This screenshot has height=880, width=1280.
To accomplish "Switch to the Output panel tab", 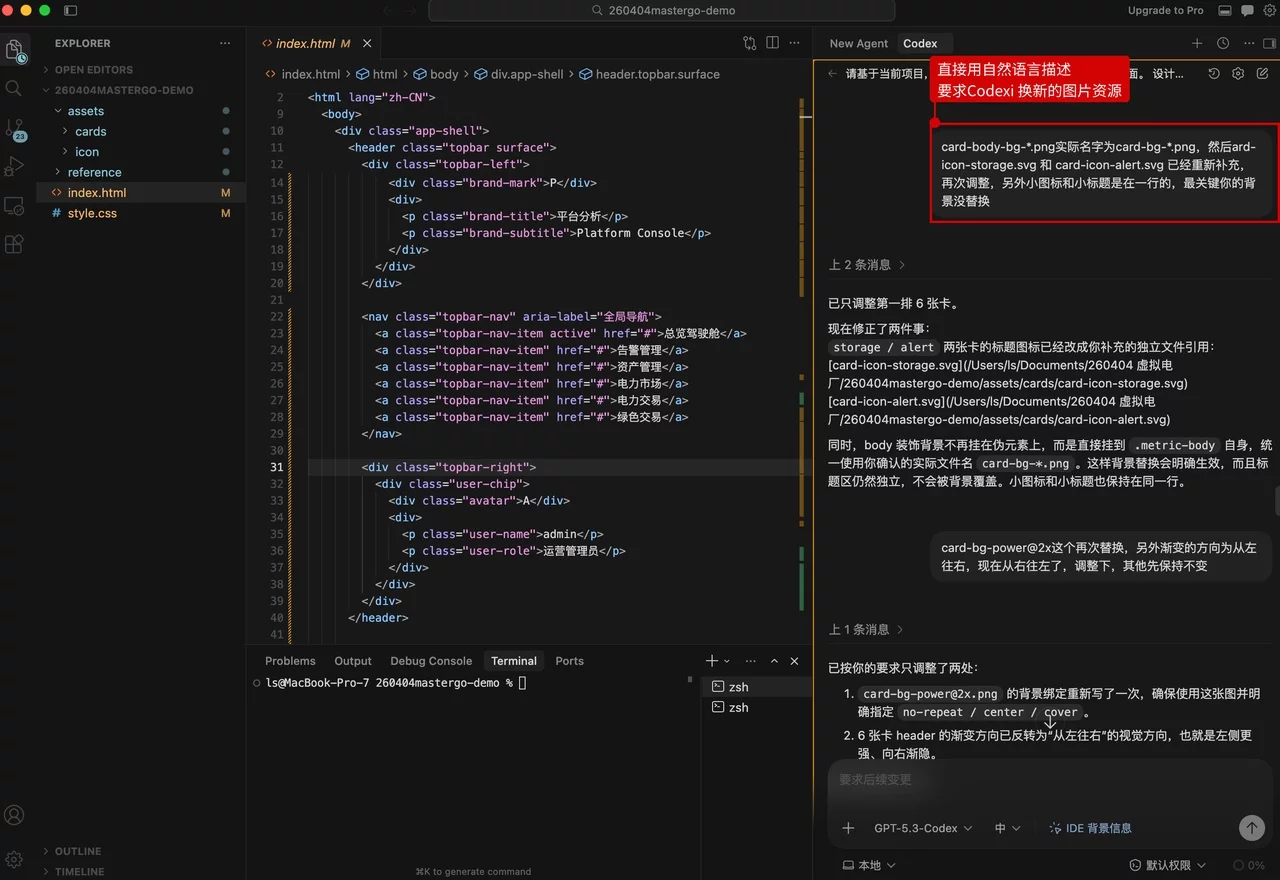I will (352, 661).
